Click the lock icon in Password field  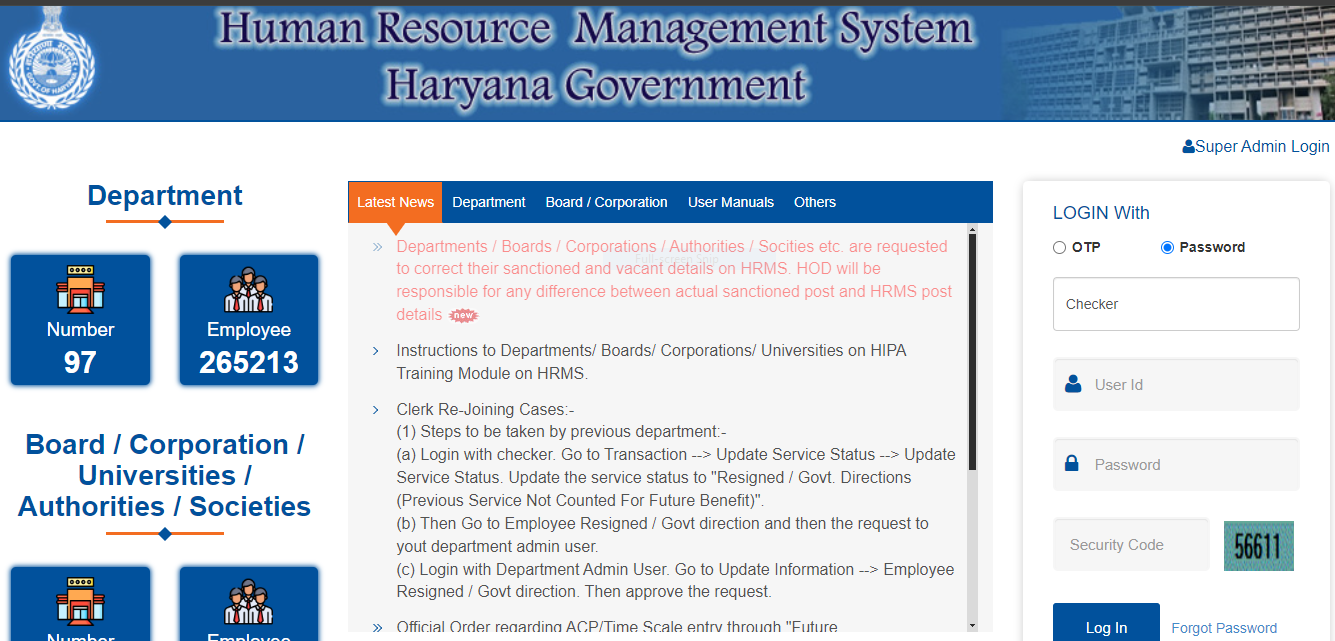pyautogui.click(x=1072, y=464)
